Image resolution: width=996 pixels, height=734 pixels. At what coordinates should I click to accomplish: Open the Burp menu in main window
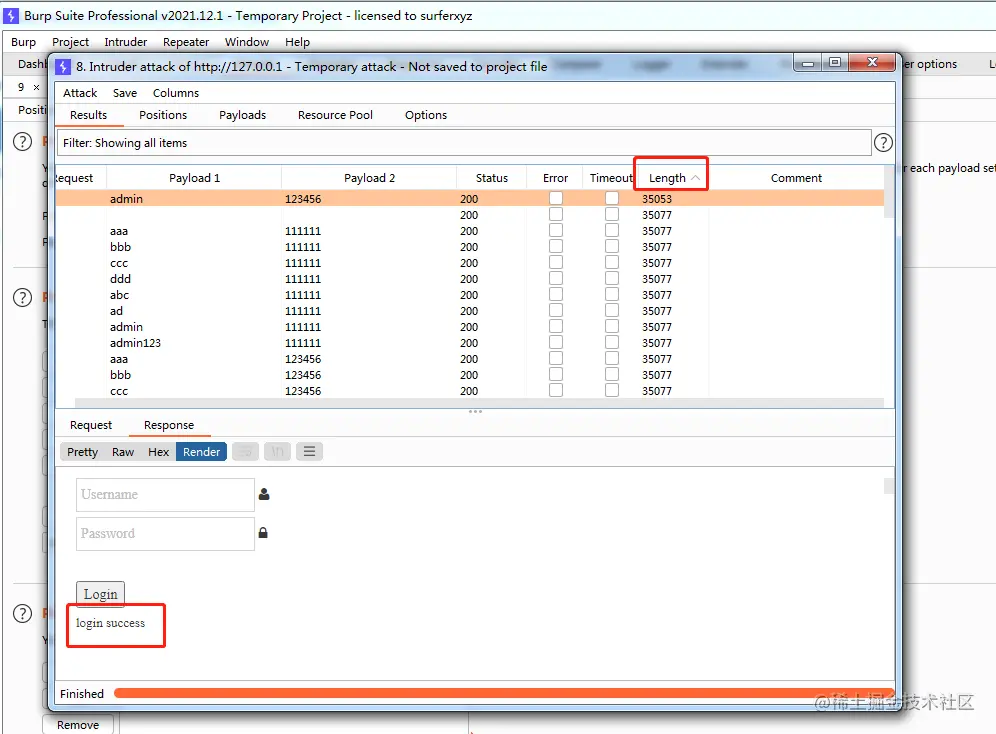[x=24, y=42]
